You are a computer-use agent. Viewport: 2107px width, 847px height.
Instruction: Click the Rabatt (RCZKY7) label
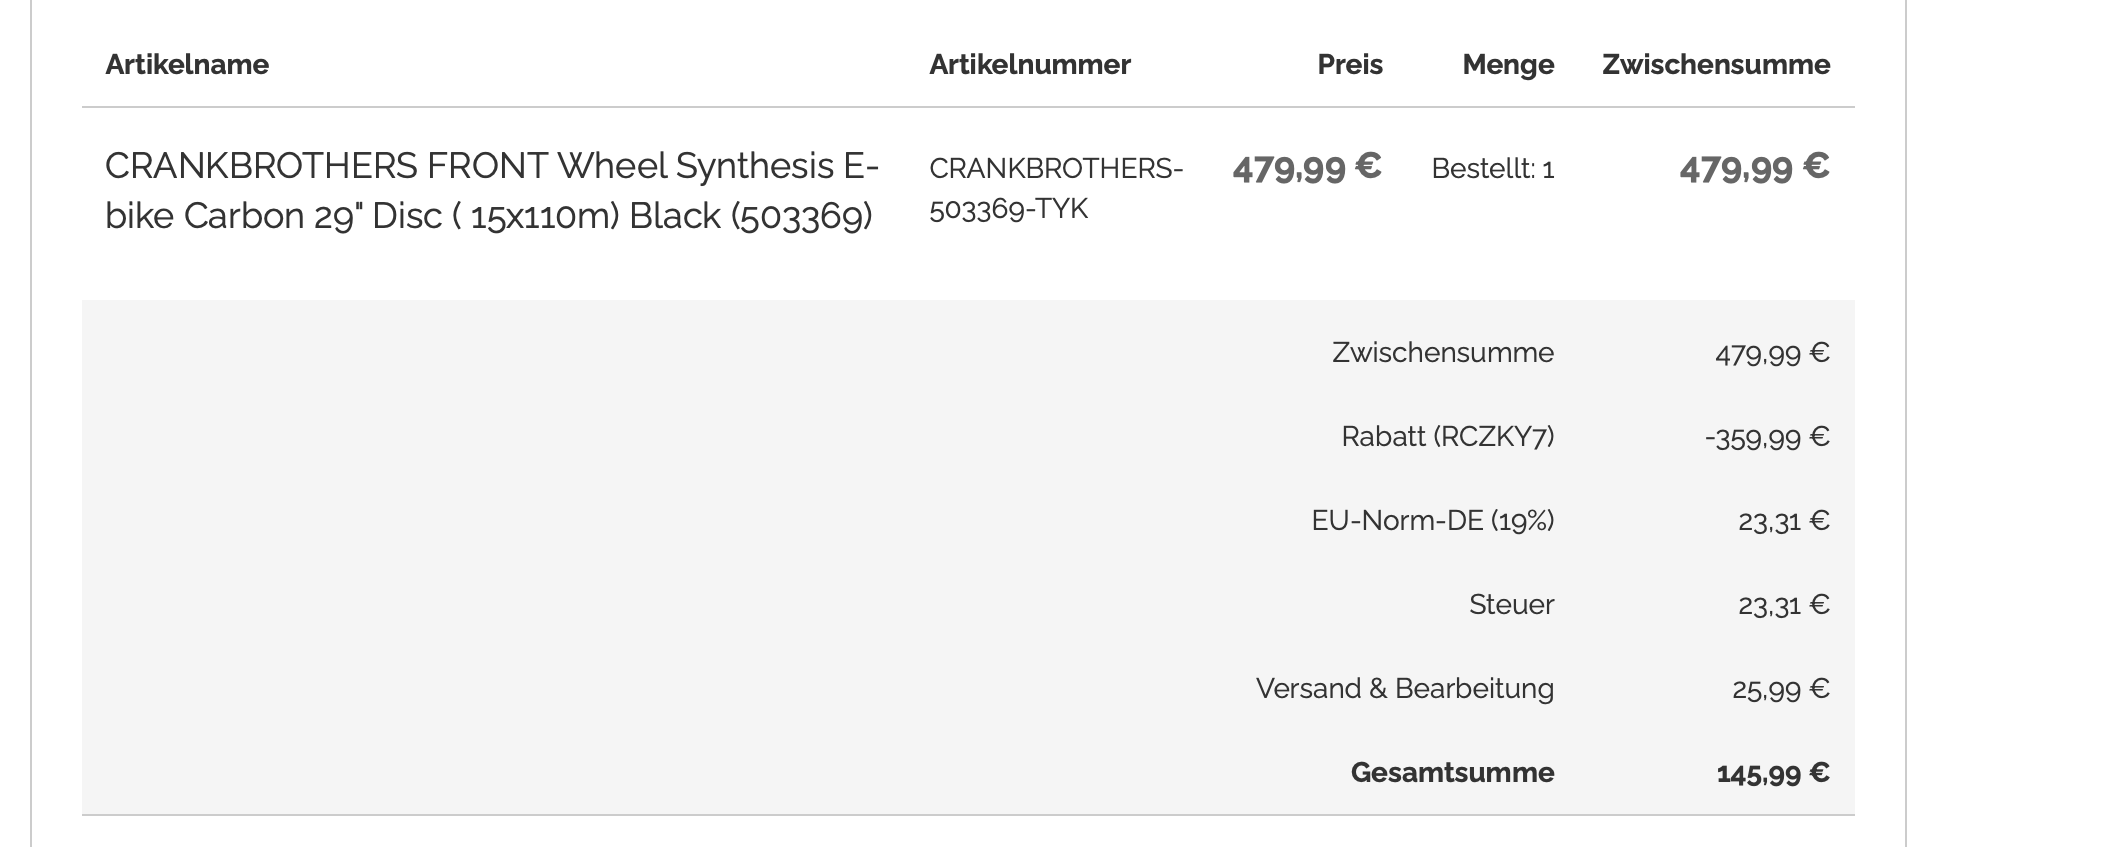[x=1447, y=437]
